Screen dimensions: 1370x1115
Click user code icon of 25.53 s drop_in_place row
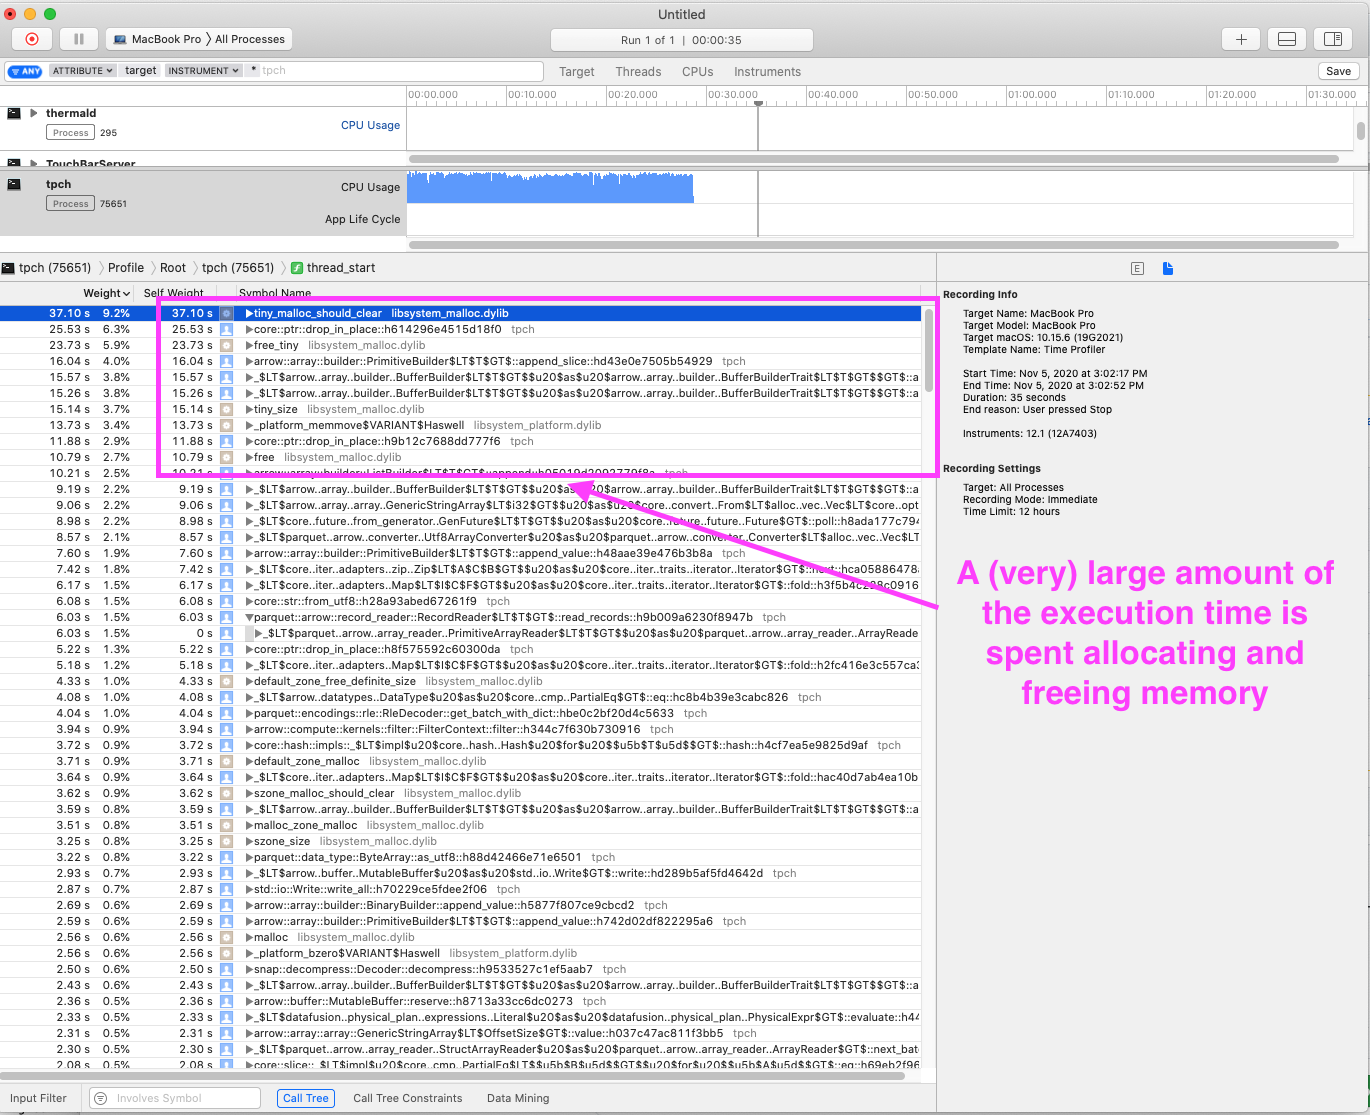click(227, 329)
